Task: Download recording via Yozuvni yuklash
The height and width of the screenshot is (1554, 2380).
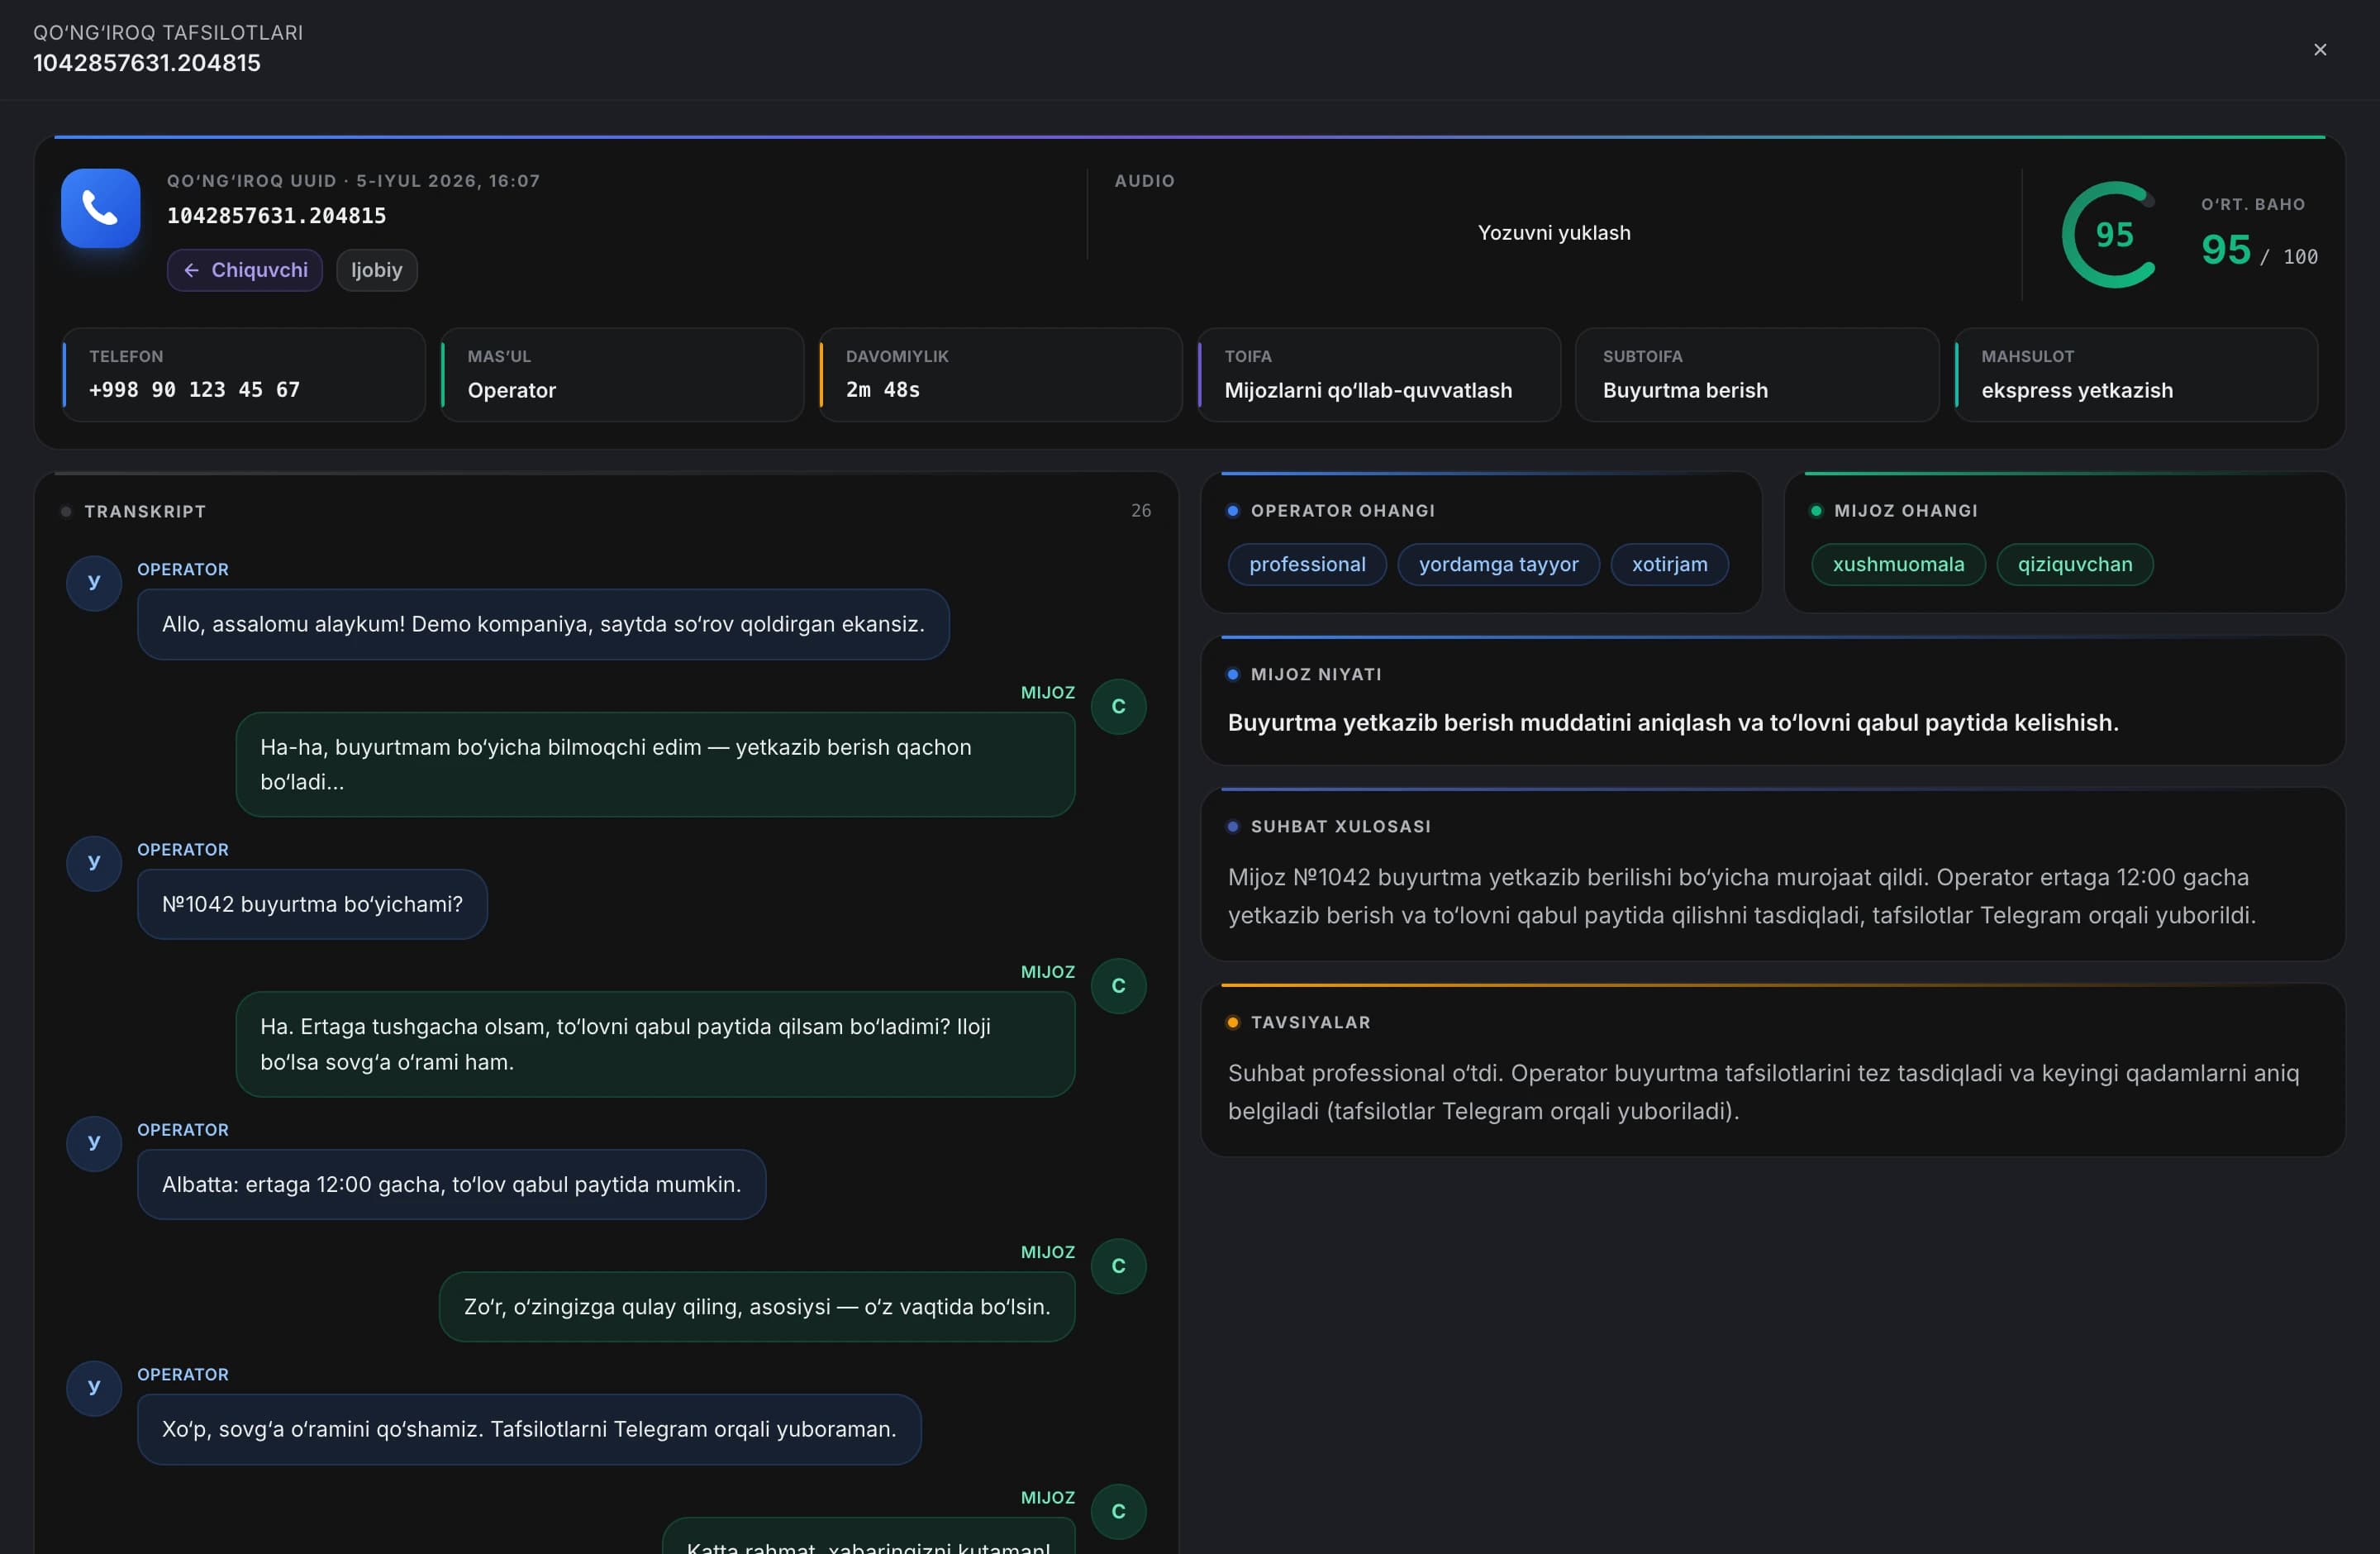Action: tap(1554, 233)
